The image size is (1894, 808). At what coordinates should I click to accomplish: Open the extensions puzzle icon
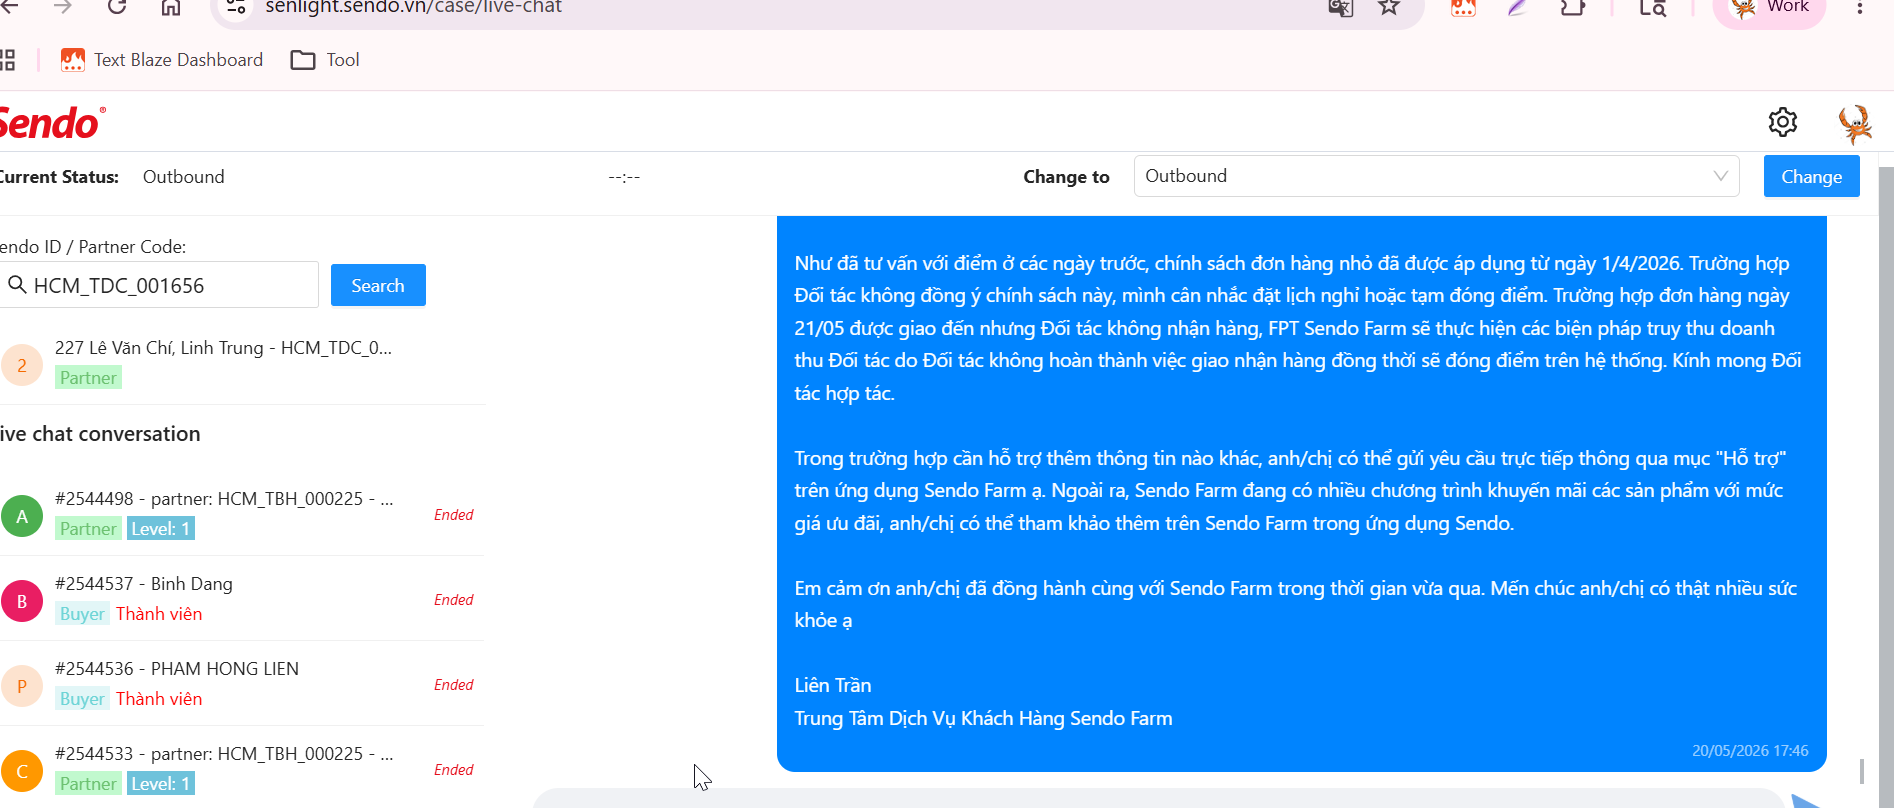tap(1572, 7)
